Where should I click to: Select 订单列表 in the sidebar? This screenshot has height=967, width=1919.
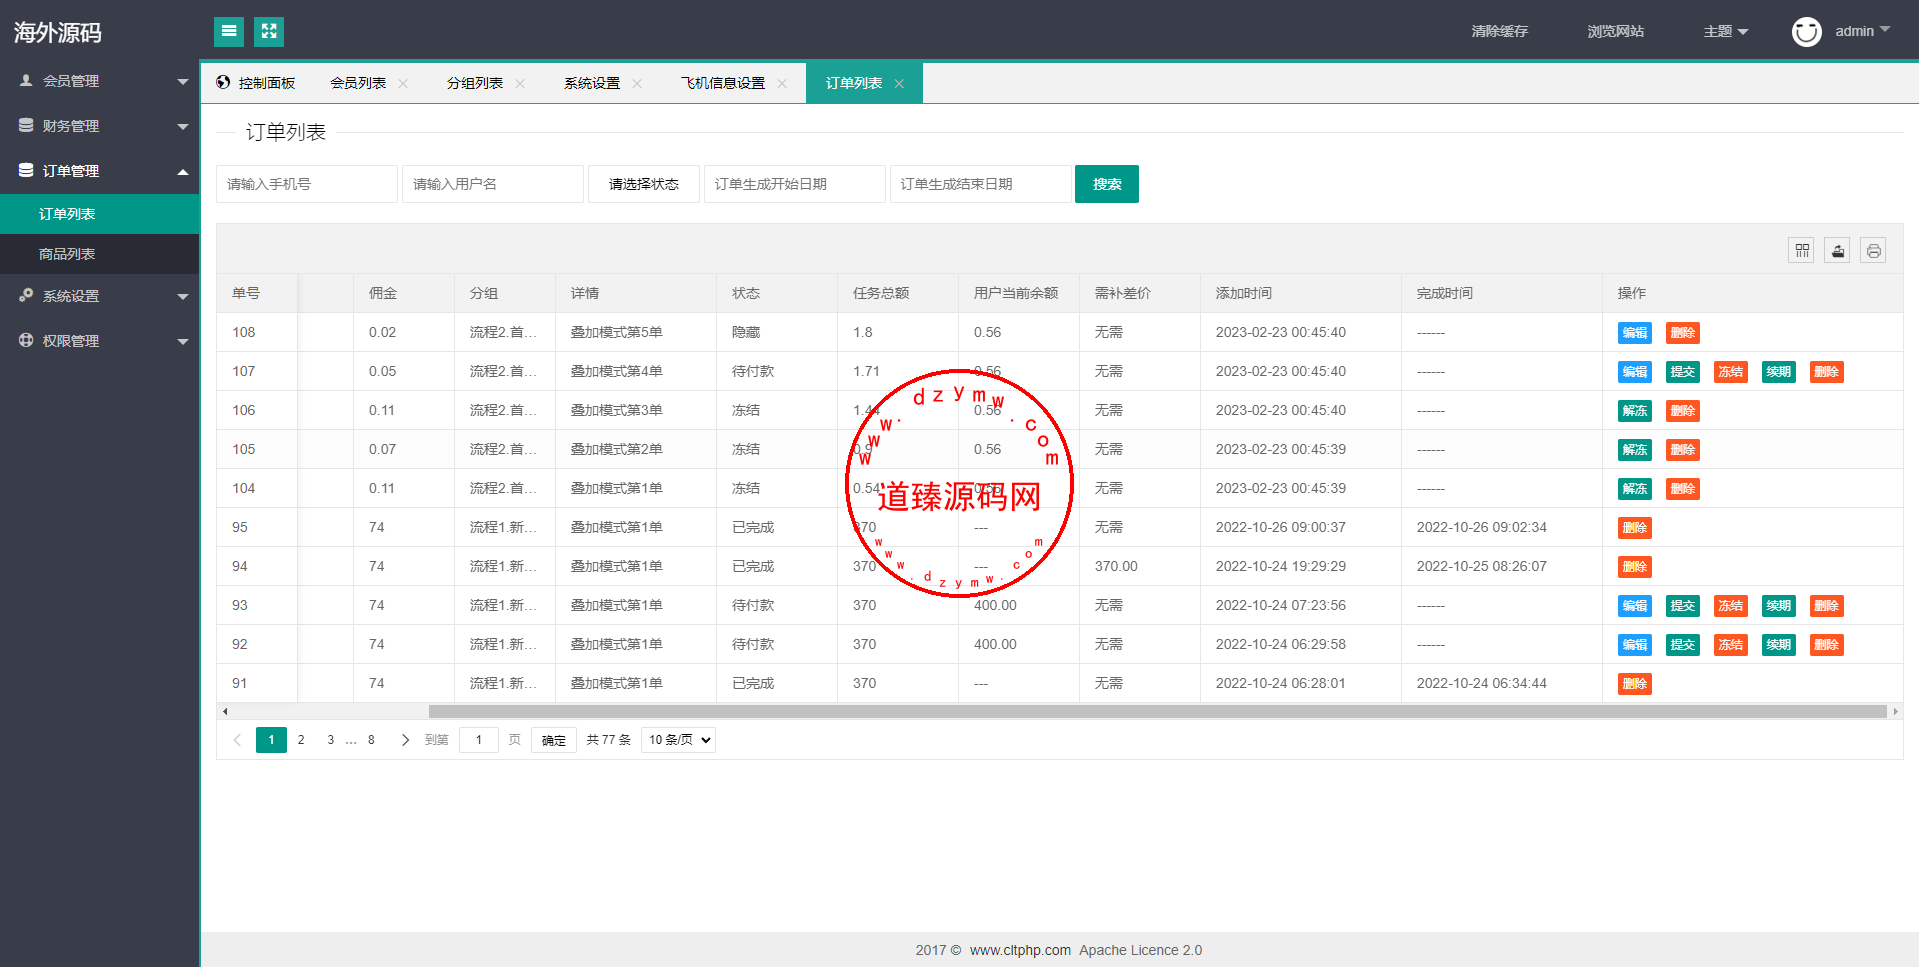tap(100, 214)
